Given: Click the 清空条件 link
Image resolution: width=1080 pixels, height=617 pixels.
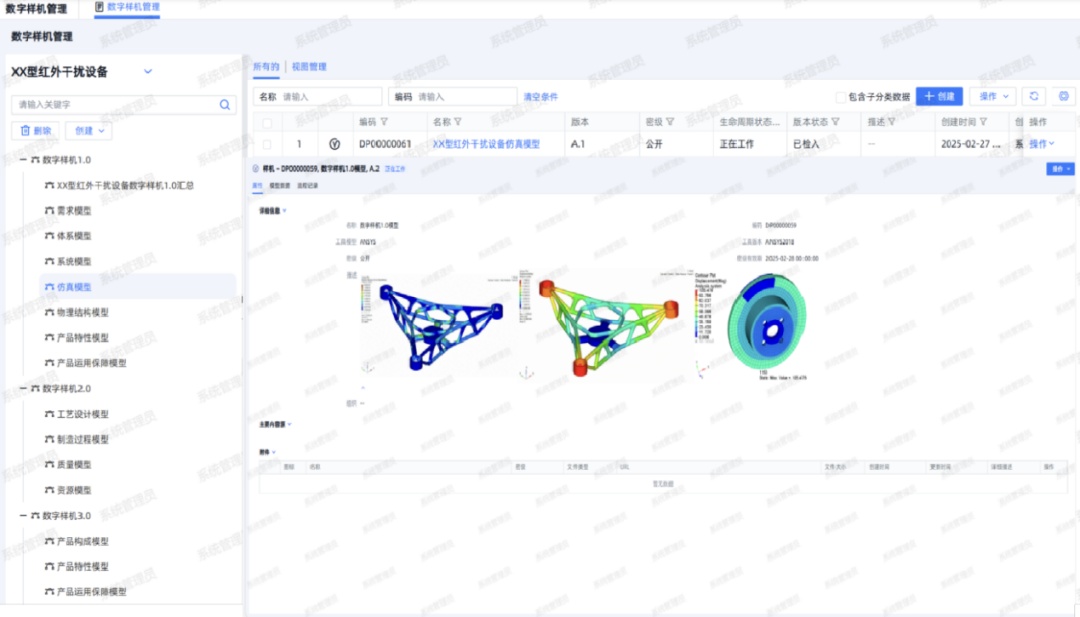Looking at the screenshot, I should click(x=541, y=97).
